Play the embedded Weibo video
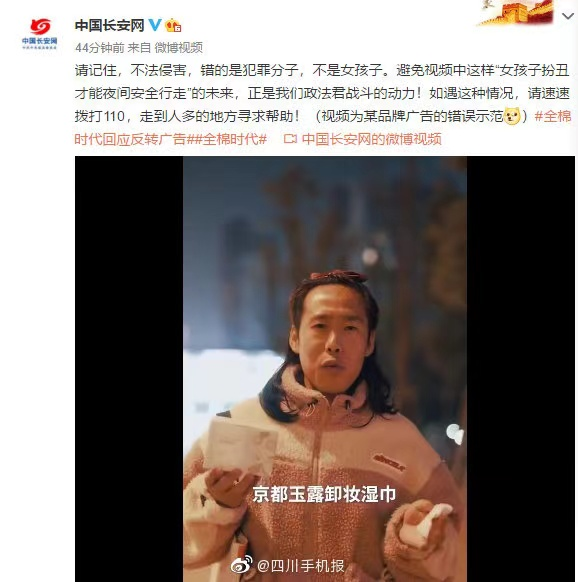The image size is (578, 582). (x=325, y=369)
